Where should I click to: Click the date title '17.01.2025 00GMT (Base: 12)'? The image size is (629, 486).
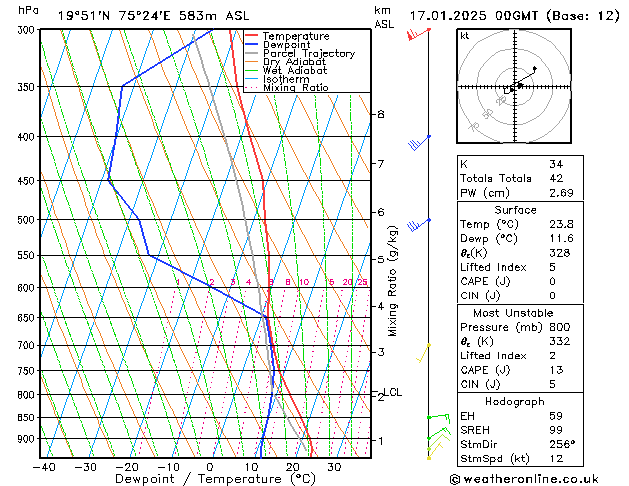click(x=514, y=16)
